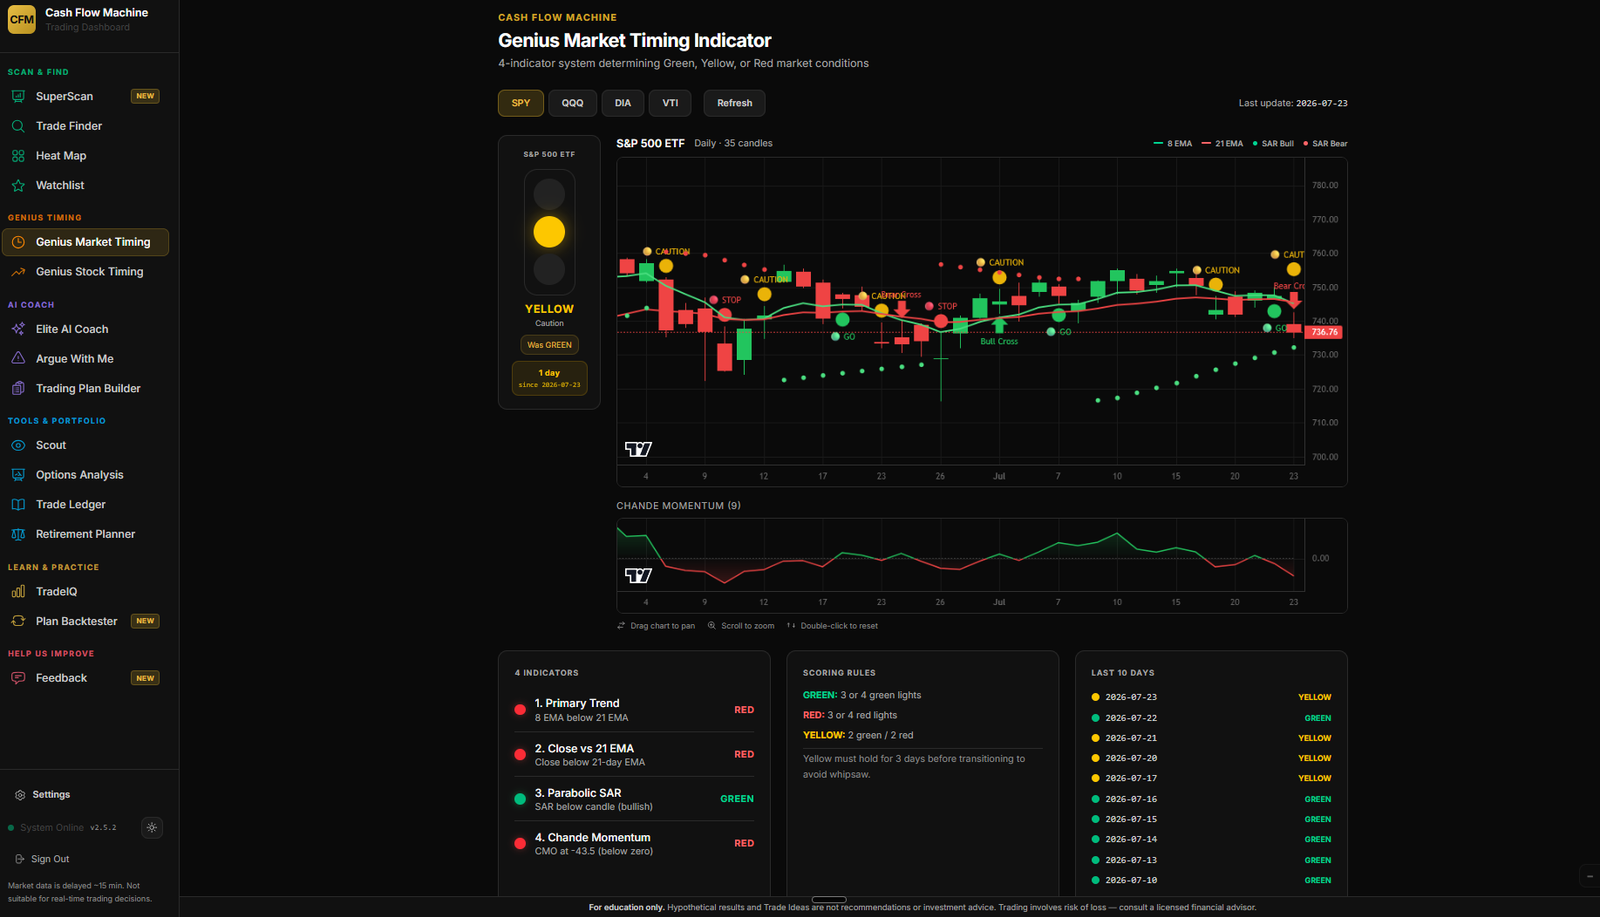Click the Argue With Me triangle icon
This screenshot has height=917, width=1600.
pyautogui.click(x=18, y=358)
